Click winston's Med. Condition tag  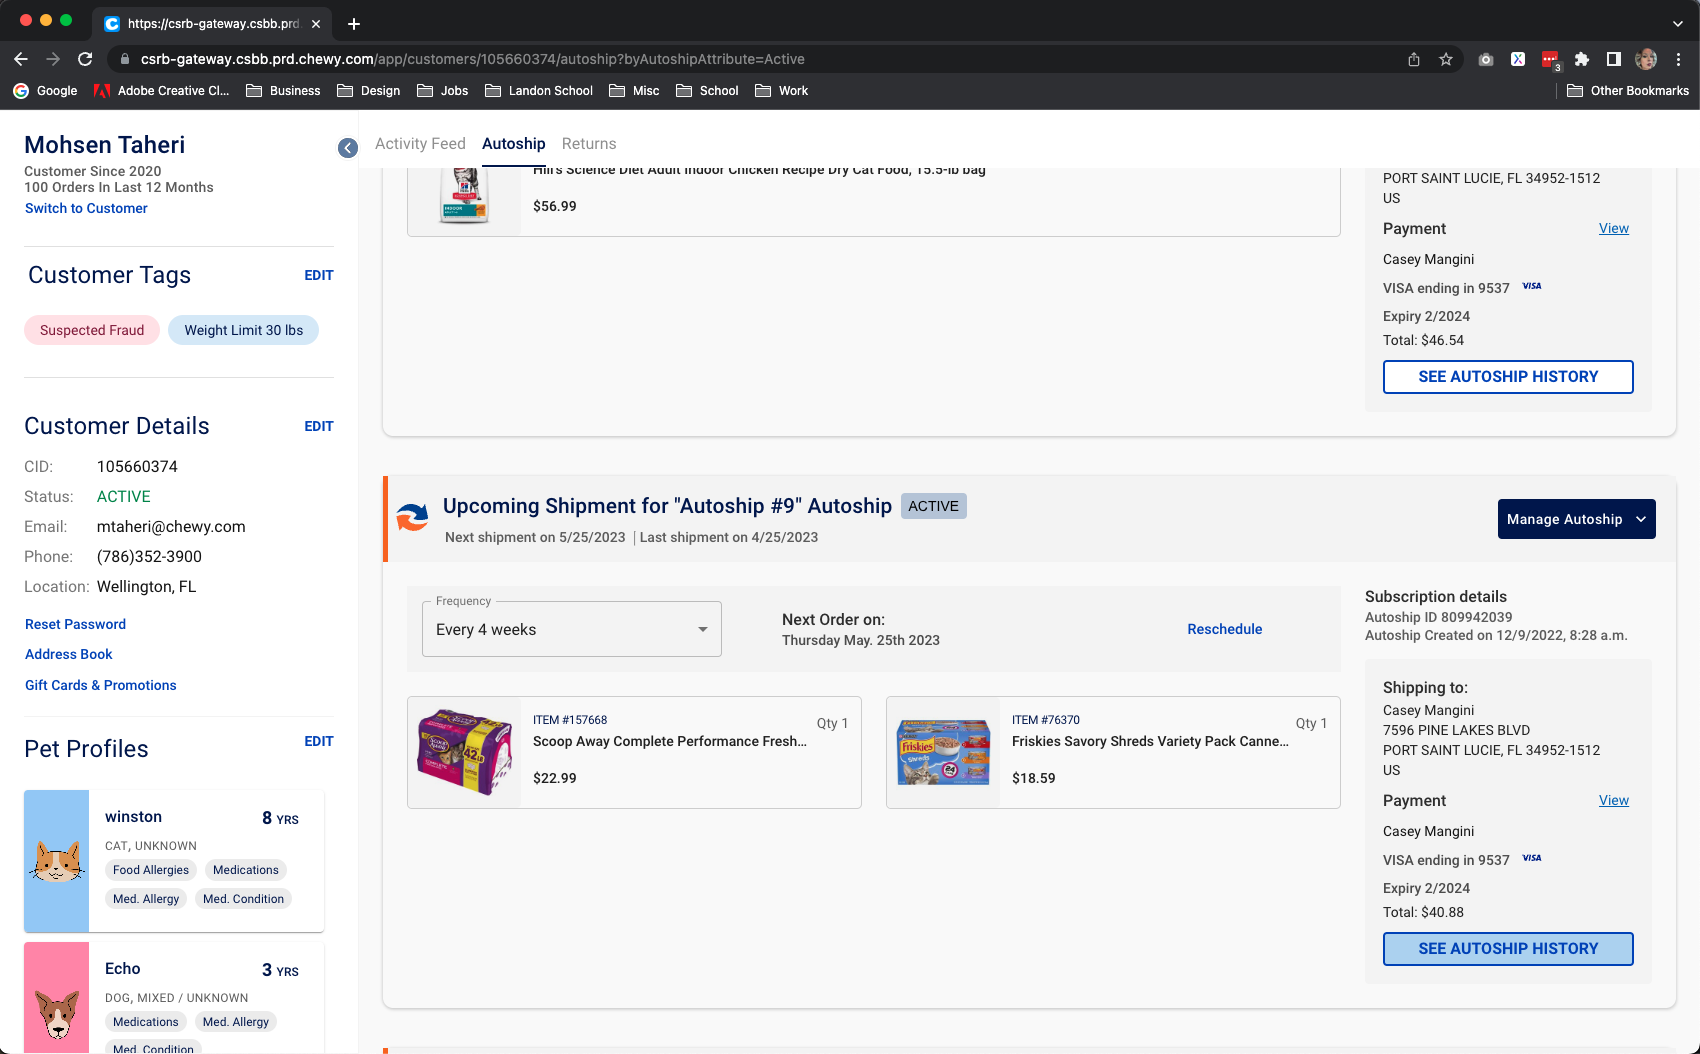click(x=243, y=899)
